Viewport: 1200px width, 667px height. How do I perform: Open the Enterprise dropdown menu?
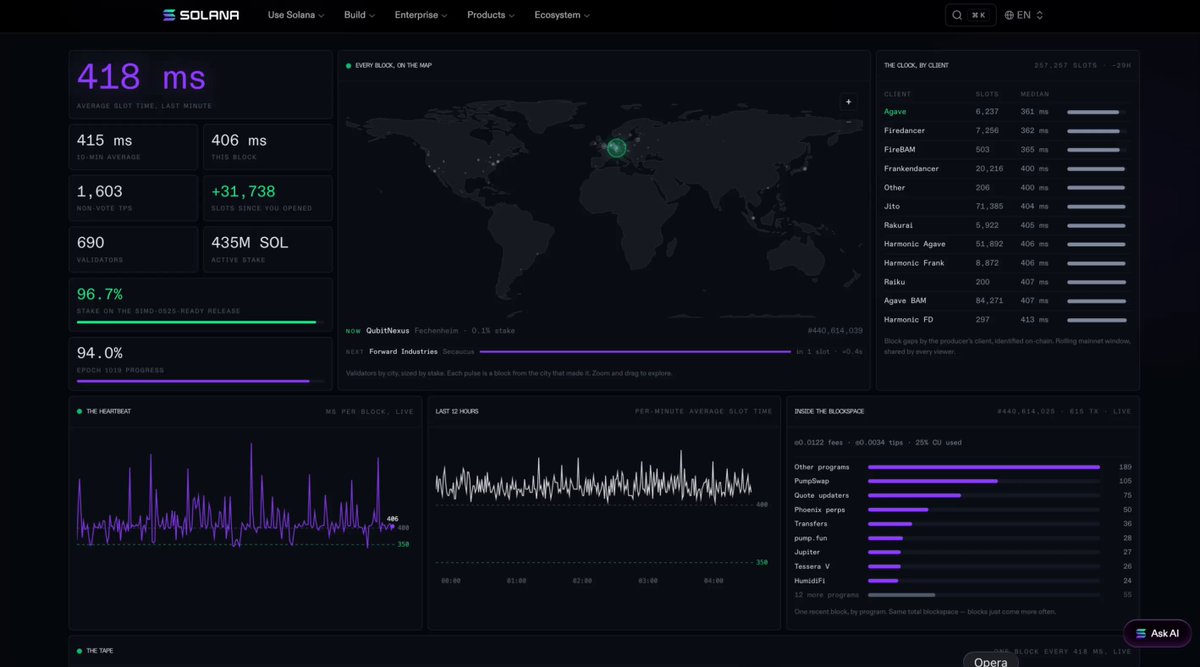pos(421,15)
